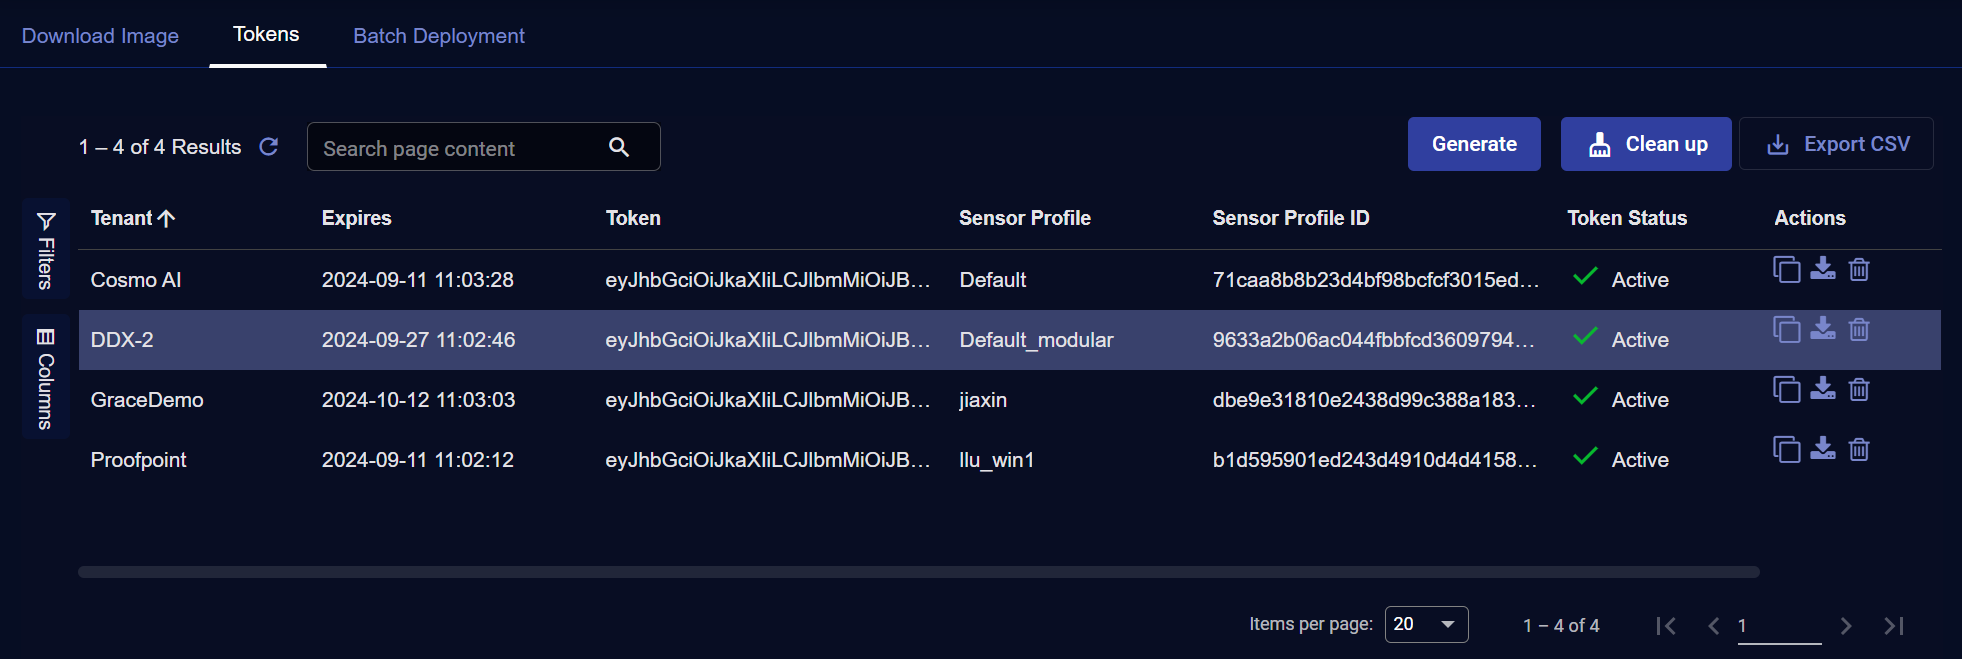Expand the Columns side panel
The image size is (1962, 659).
pos(46,377)
